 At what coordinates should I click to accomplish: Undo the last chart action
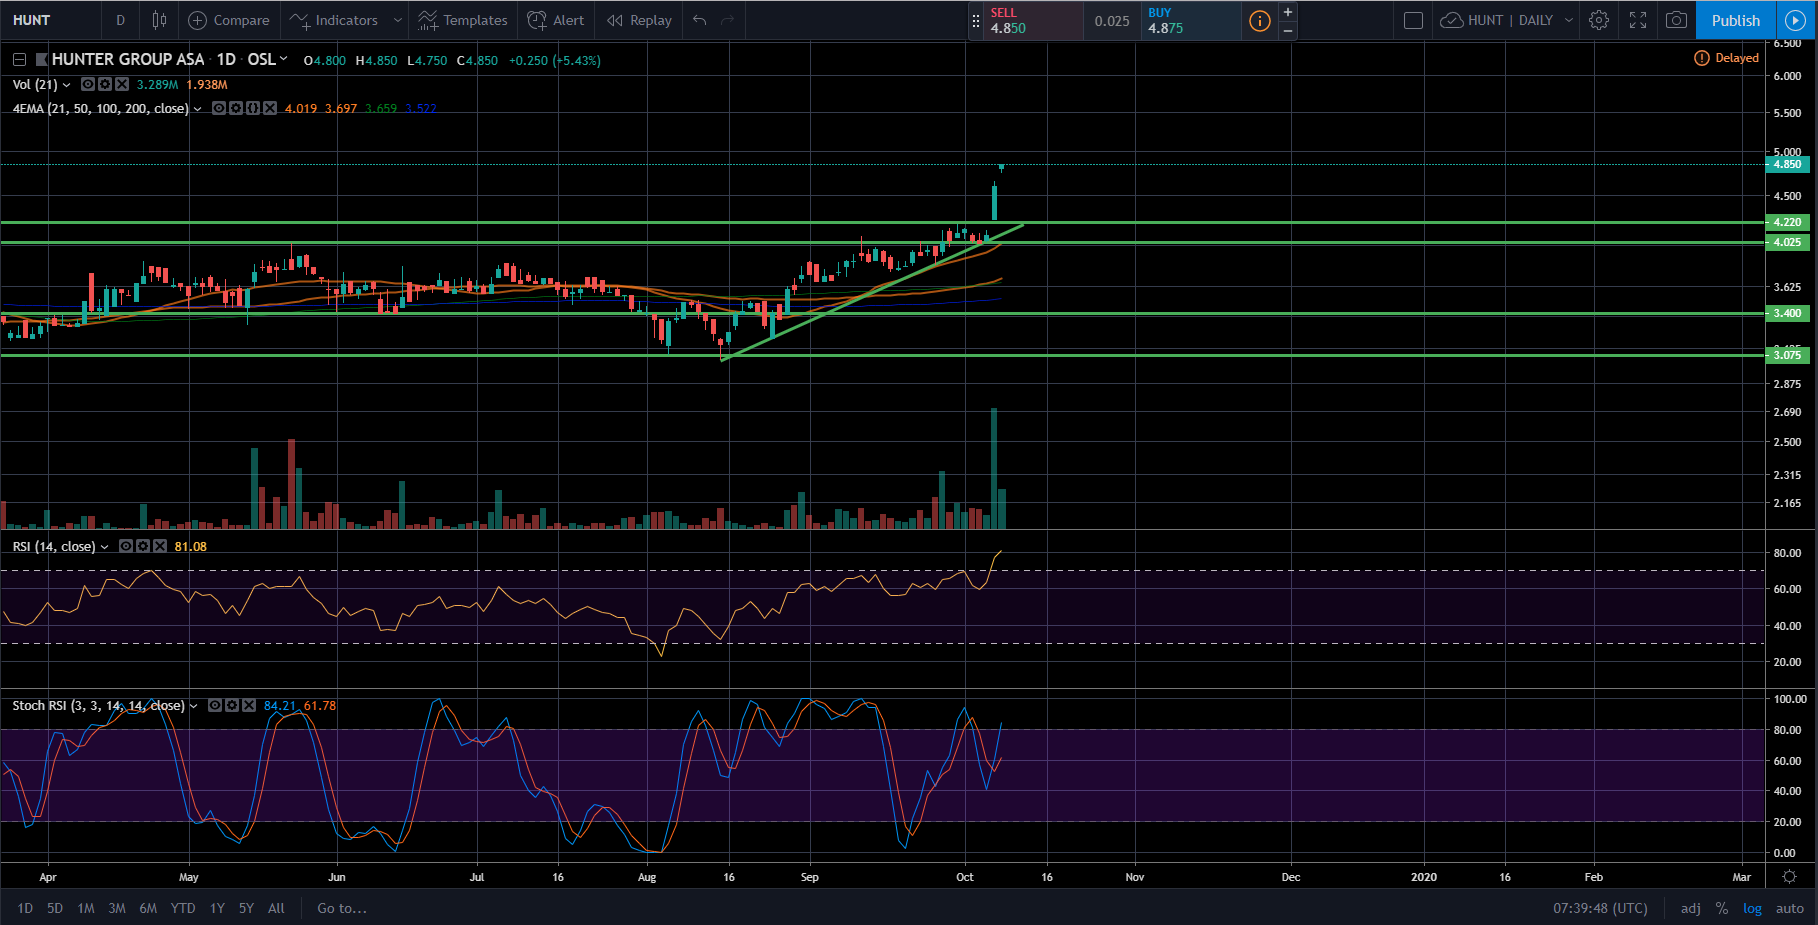pyautogui.click(x=700, y=20)
